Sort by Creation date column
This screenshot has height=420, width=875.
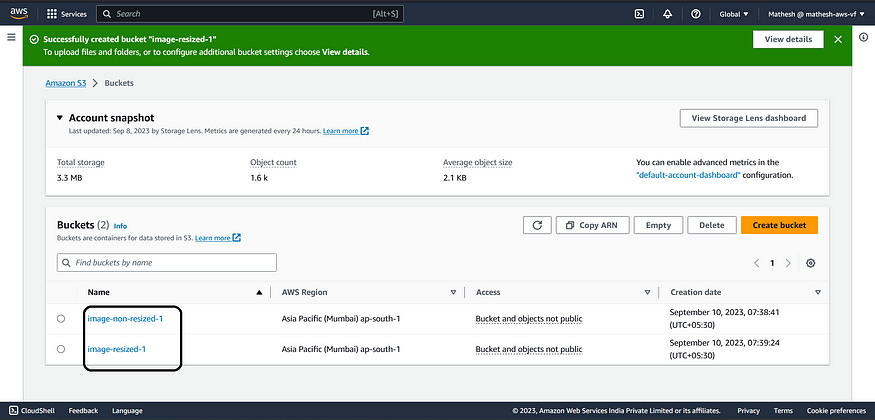pyautogui.click(x=818, y=292)
